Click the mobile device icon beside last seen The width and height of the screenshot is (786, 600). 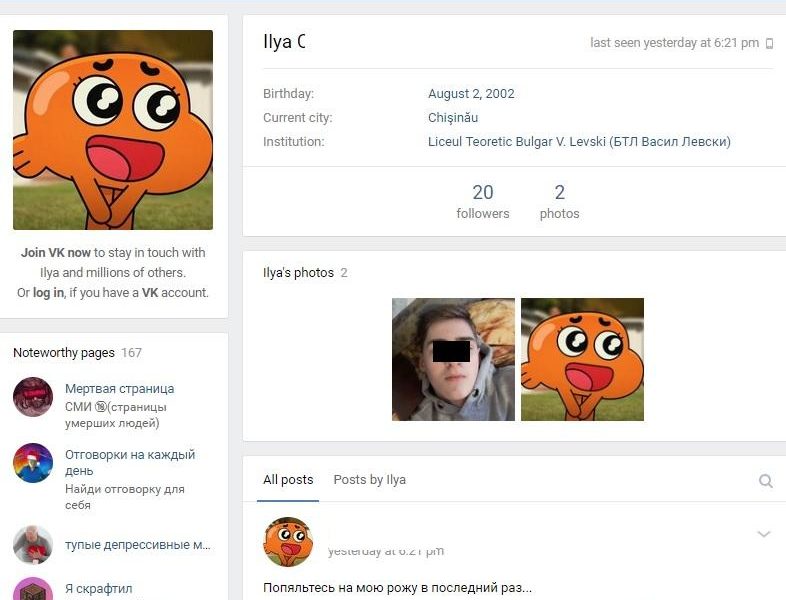(x=769, y=44)
